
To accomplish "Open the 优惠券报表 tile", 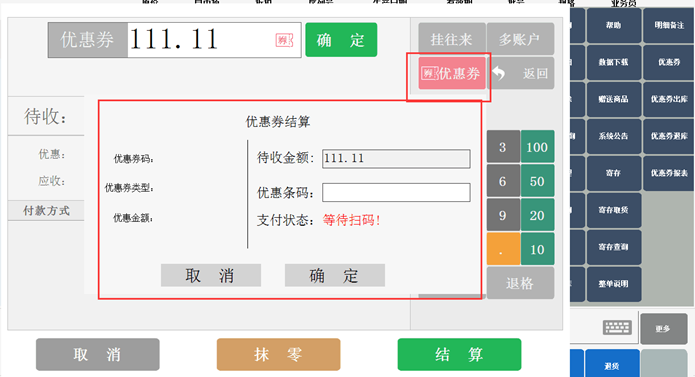I will 669,173.
